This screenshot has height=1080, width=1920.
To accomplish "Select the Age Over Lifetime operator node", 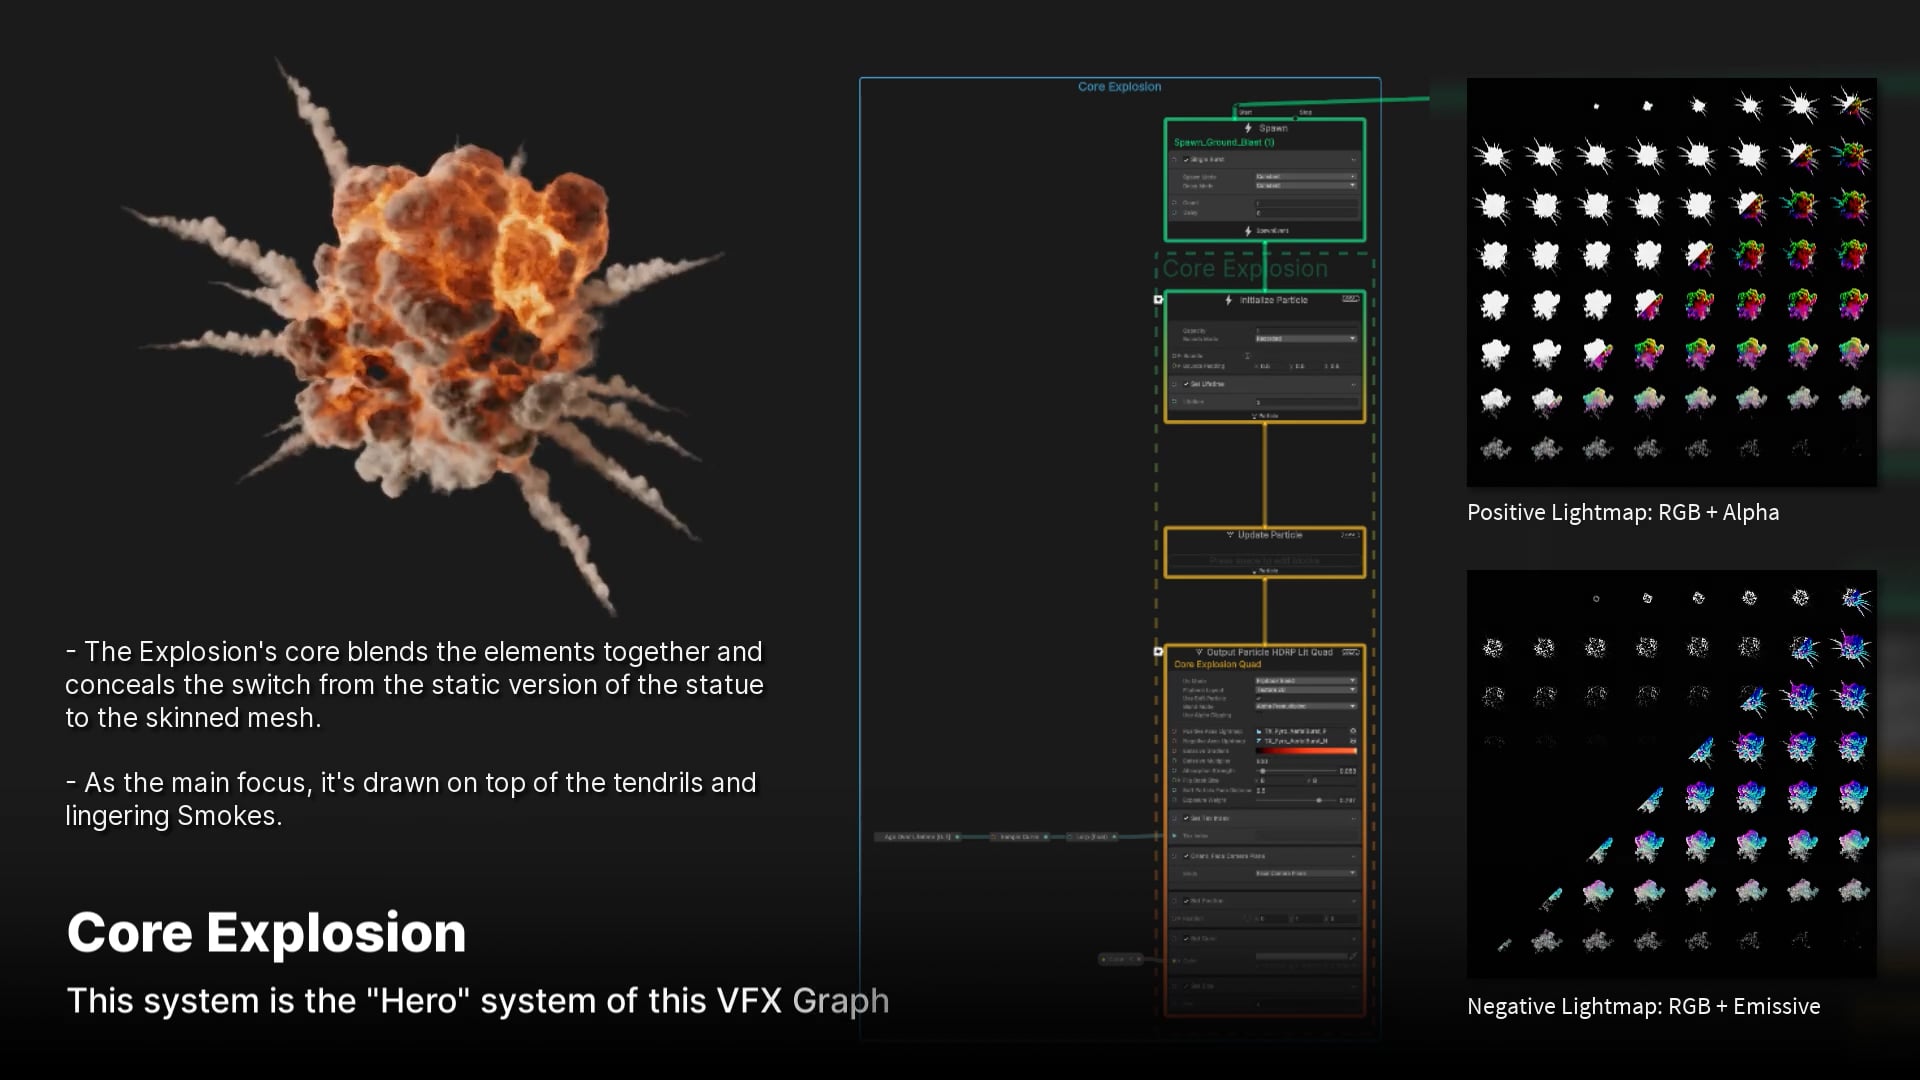I will pos(915,838).
